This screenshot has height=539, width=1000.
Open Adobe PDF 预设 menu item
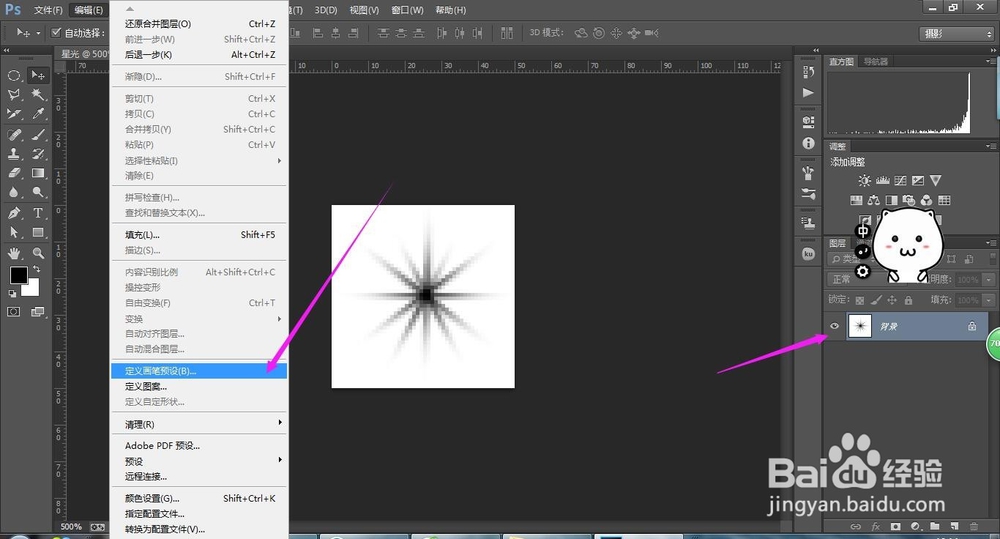pyautogui.click(x=200, y=445)
